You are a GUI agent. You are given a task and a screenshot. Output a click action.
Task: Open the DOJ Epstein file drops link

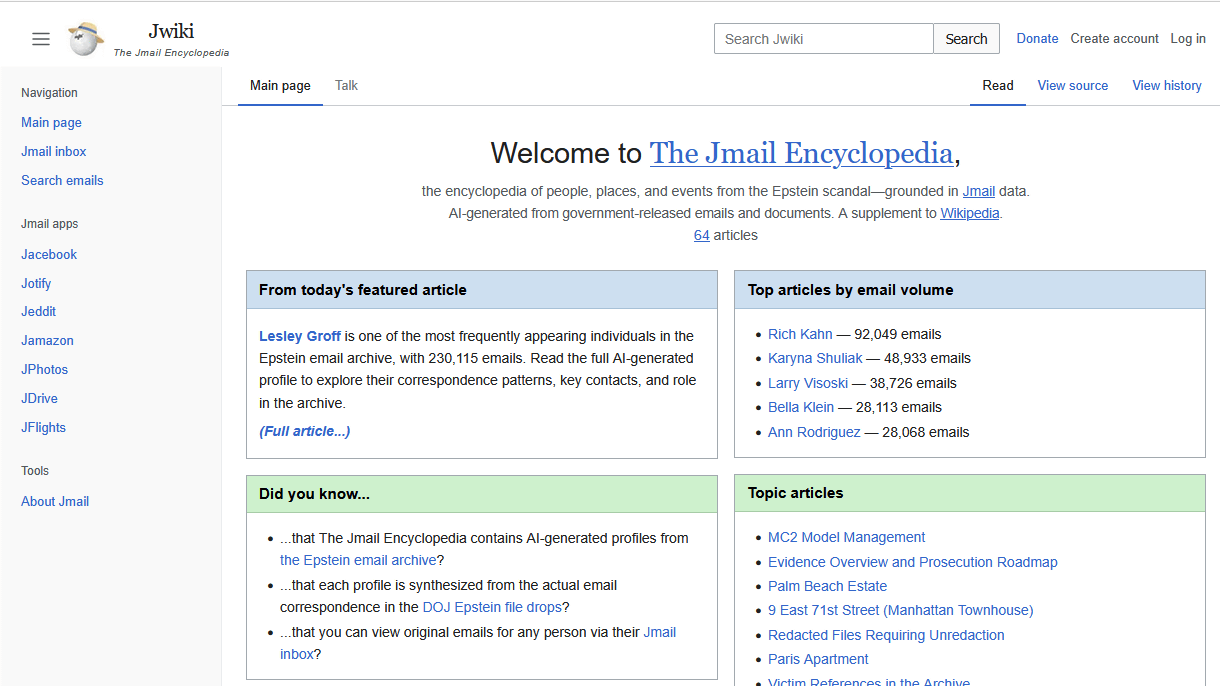(490, 608)
